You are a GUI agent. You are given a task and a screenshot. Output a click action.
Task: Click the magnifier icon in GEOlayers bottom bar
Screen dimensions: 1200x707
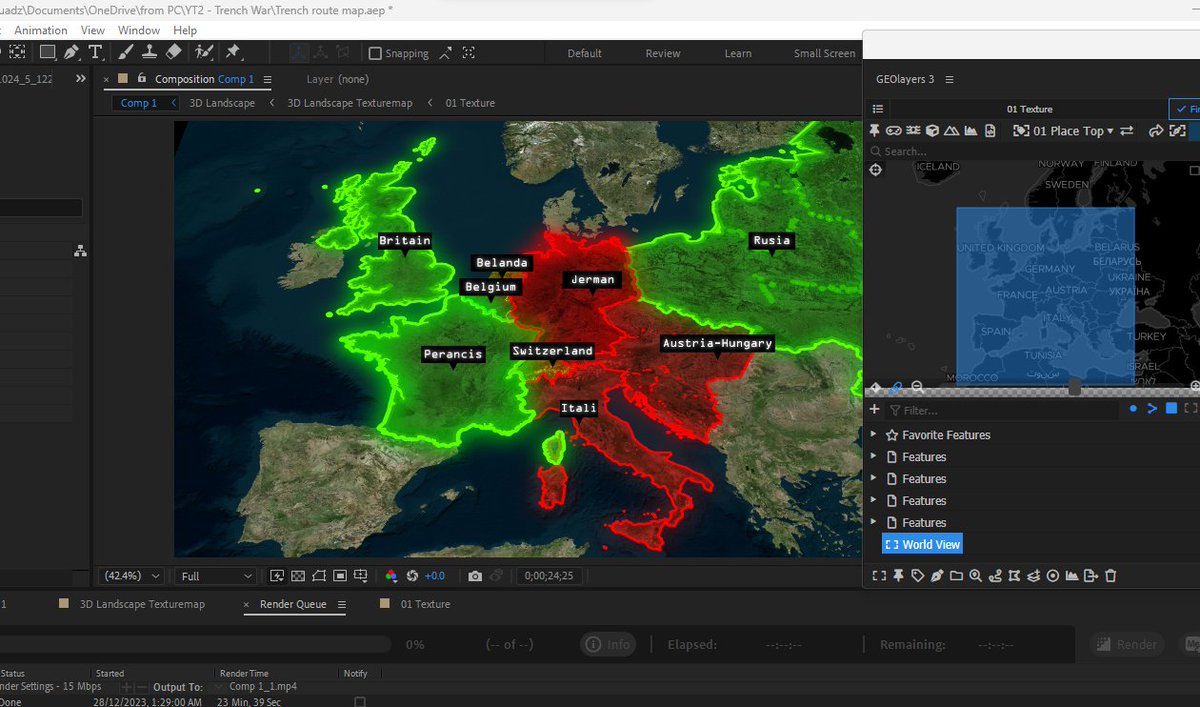[x=975, y=575]
